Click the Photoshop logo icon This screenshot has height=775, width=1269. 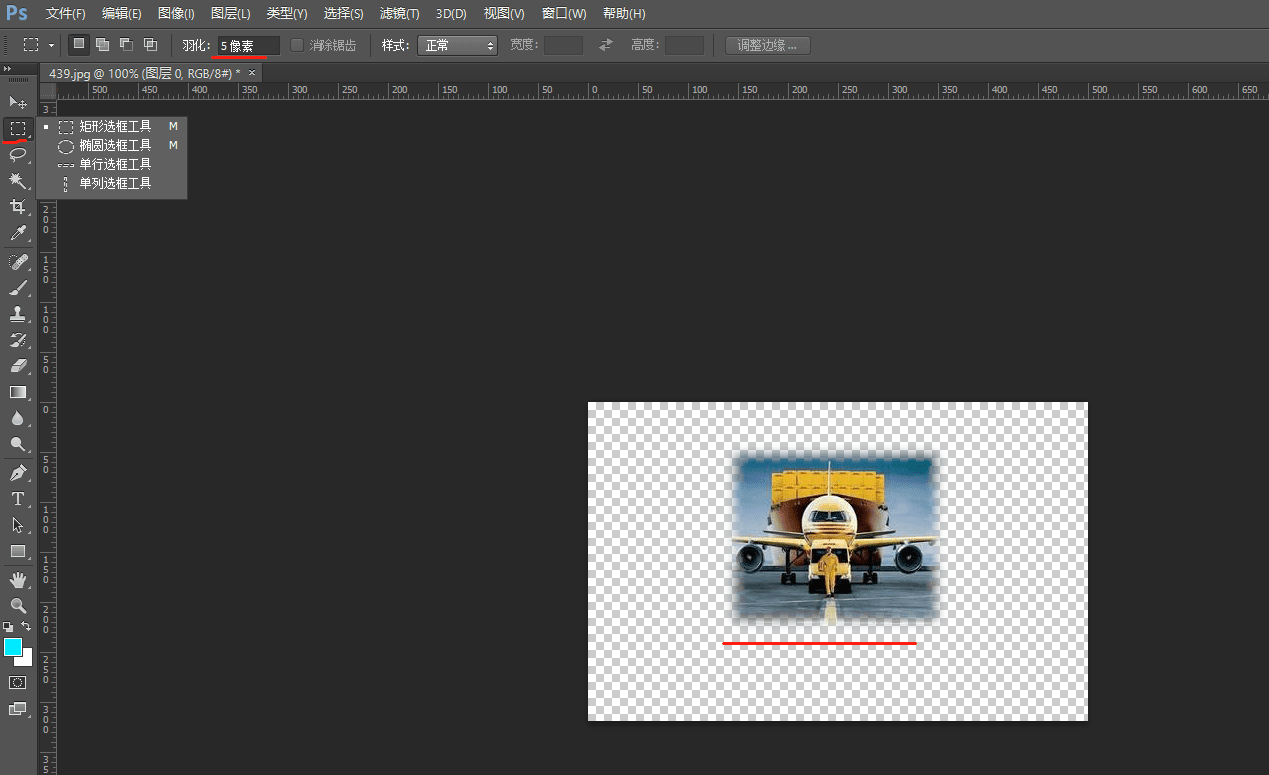tap(17, 13)
